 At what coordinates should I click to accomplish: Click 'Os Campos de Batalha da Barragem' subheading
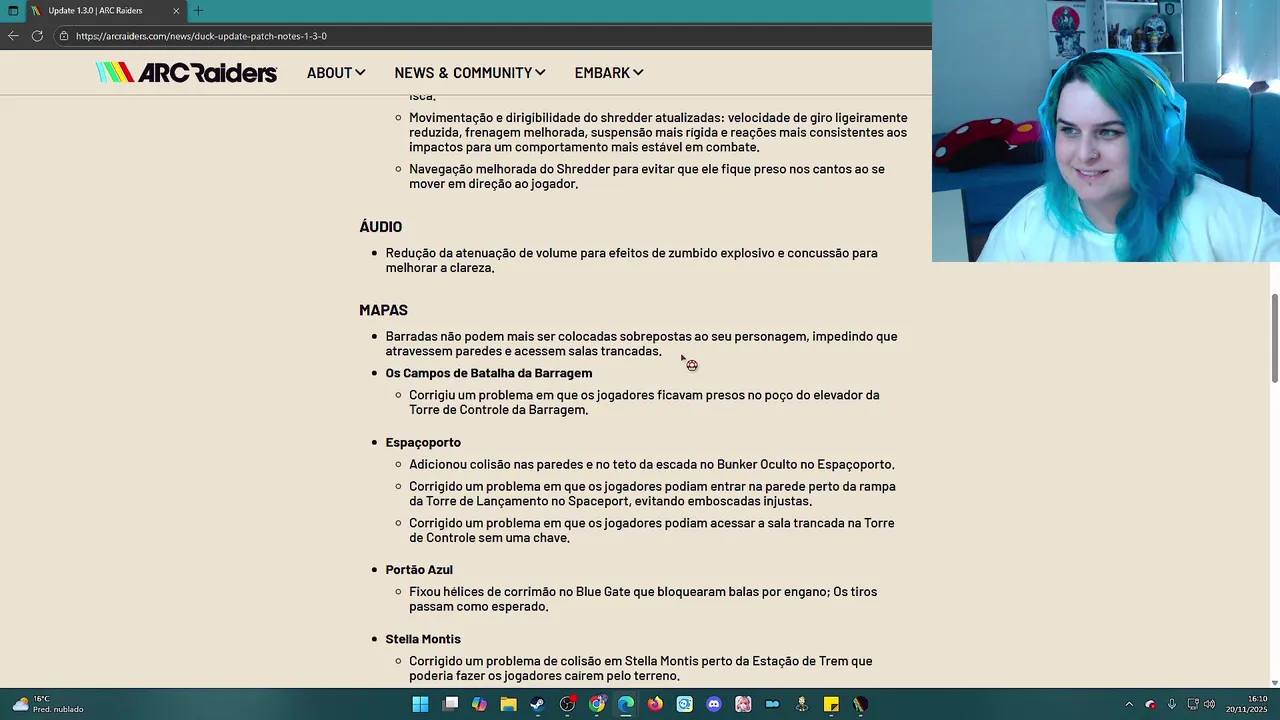tap(489, 373)
